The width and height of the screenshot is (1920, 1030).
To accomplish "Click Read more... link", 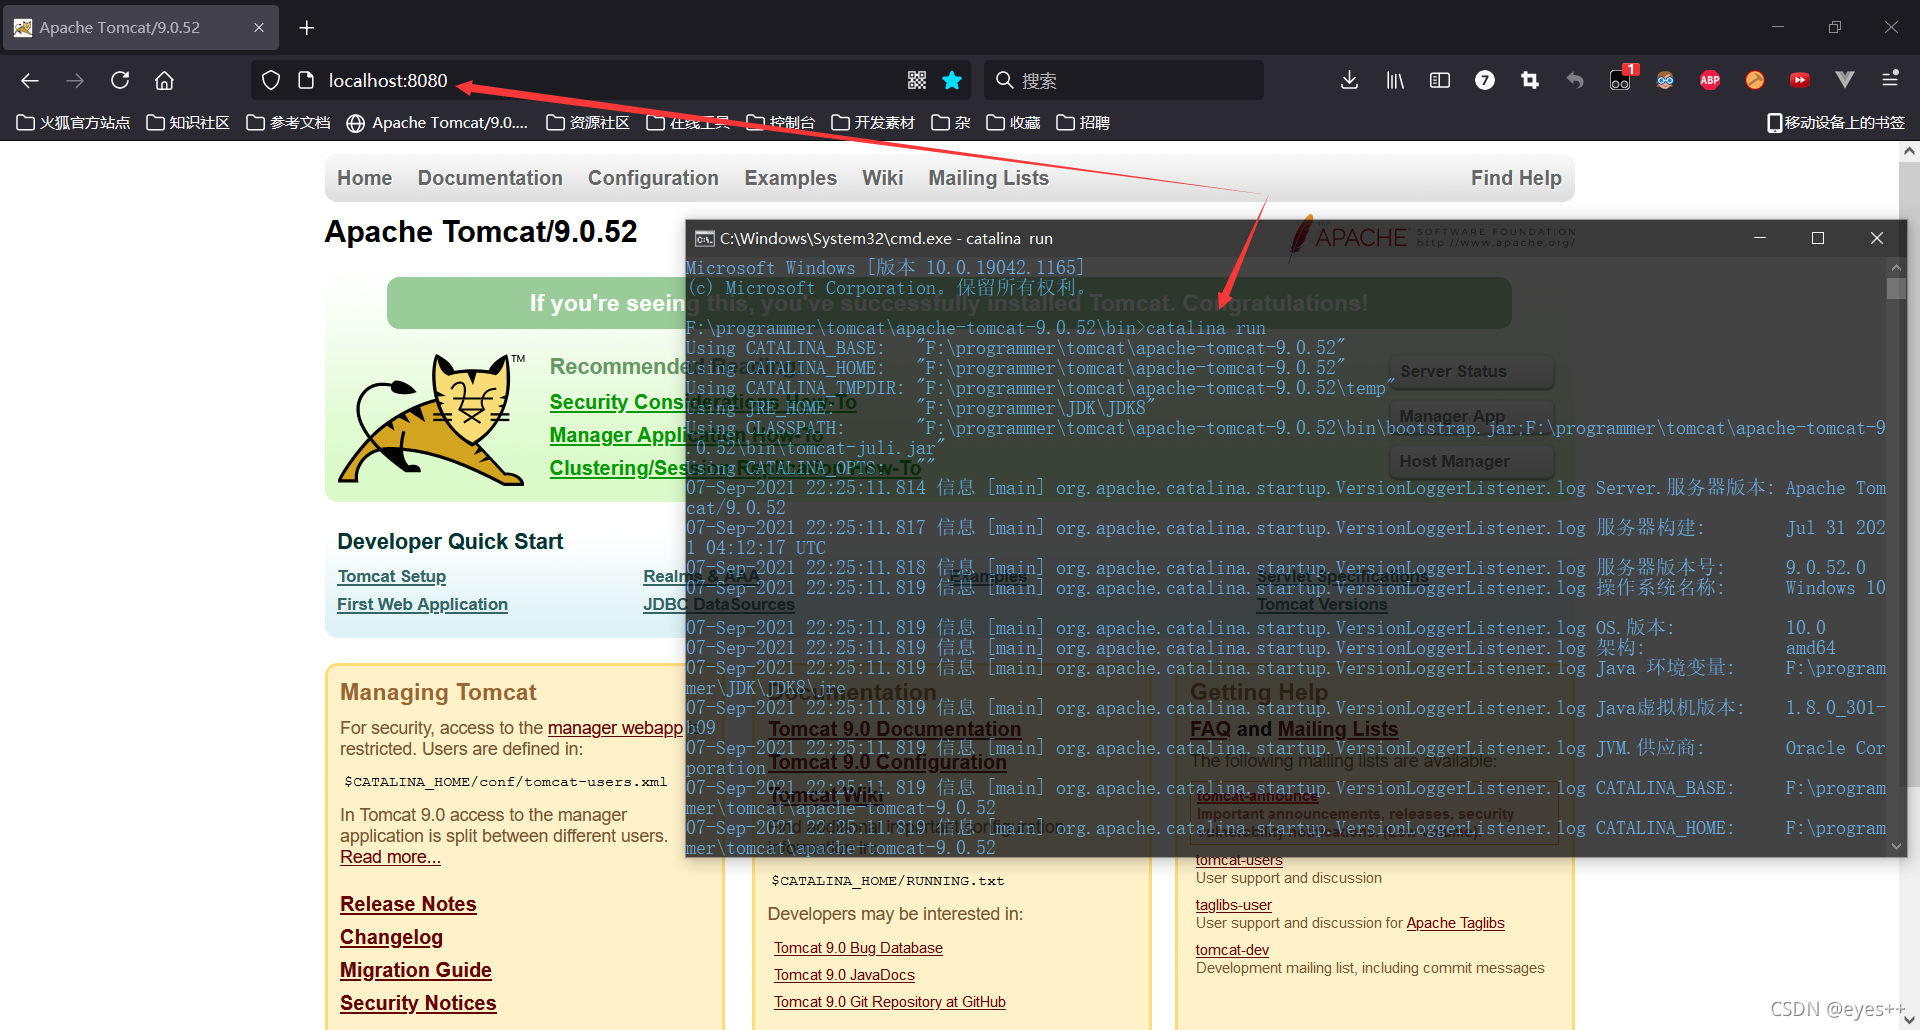I will click(x=390, y=857).
